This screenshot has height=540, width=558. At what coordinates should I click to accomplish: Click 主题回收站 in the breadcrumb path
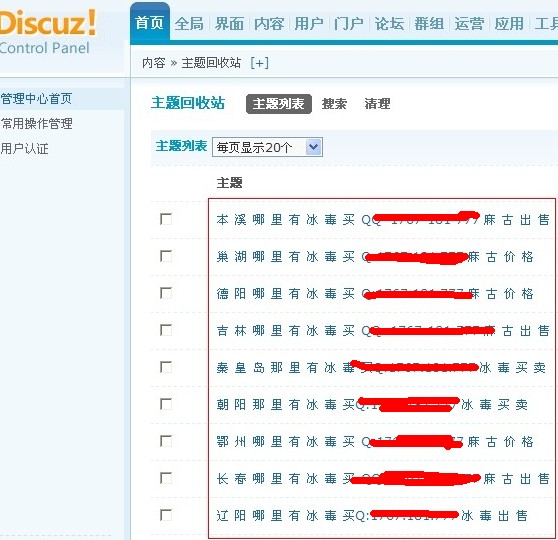211,63
